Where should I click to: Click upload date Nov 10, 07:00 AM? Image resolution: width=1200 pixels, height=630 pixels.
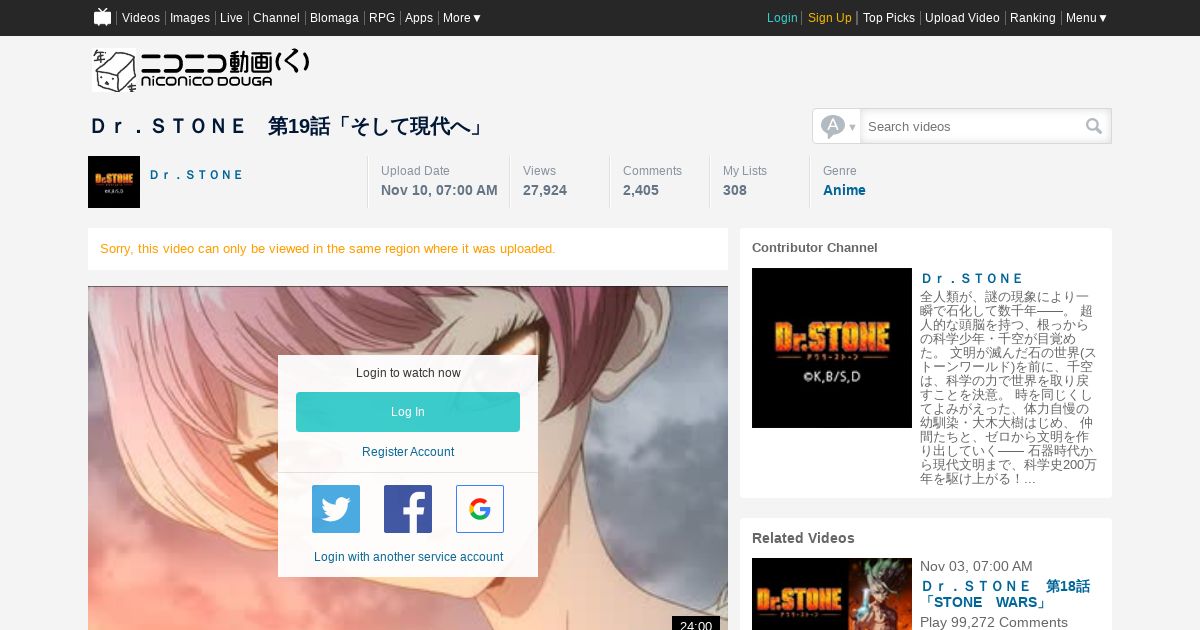point(439,190)
